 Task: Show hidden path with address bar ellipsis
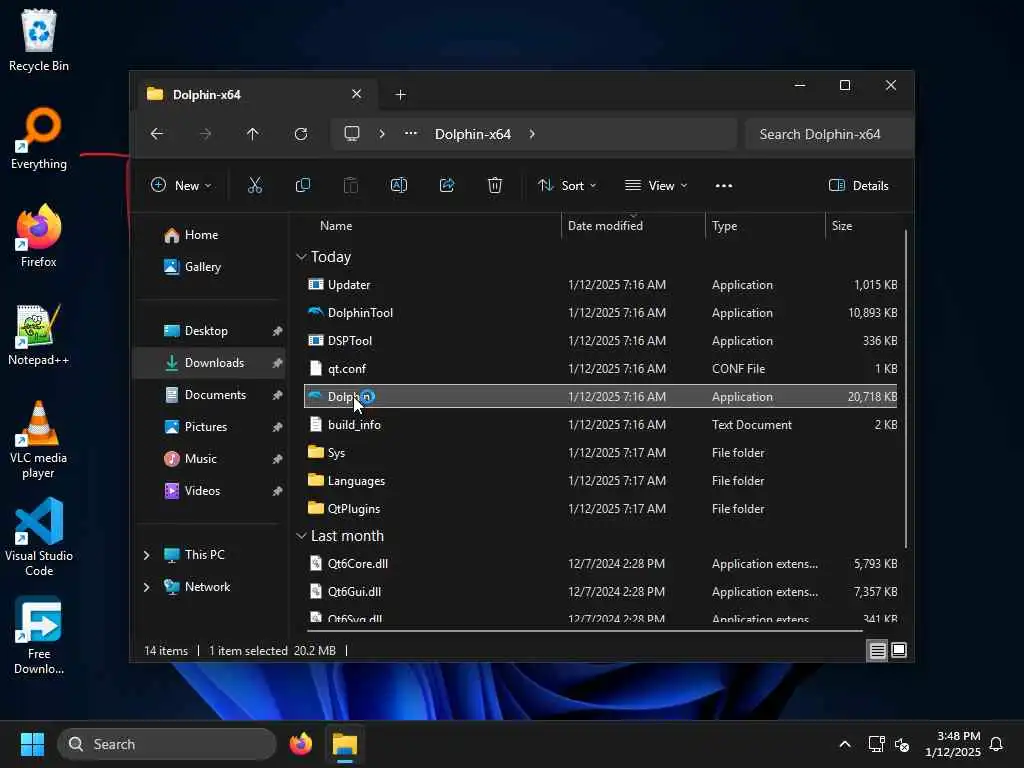[410, 133]
